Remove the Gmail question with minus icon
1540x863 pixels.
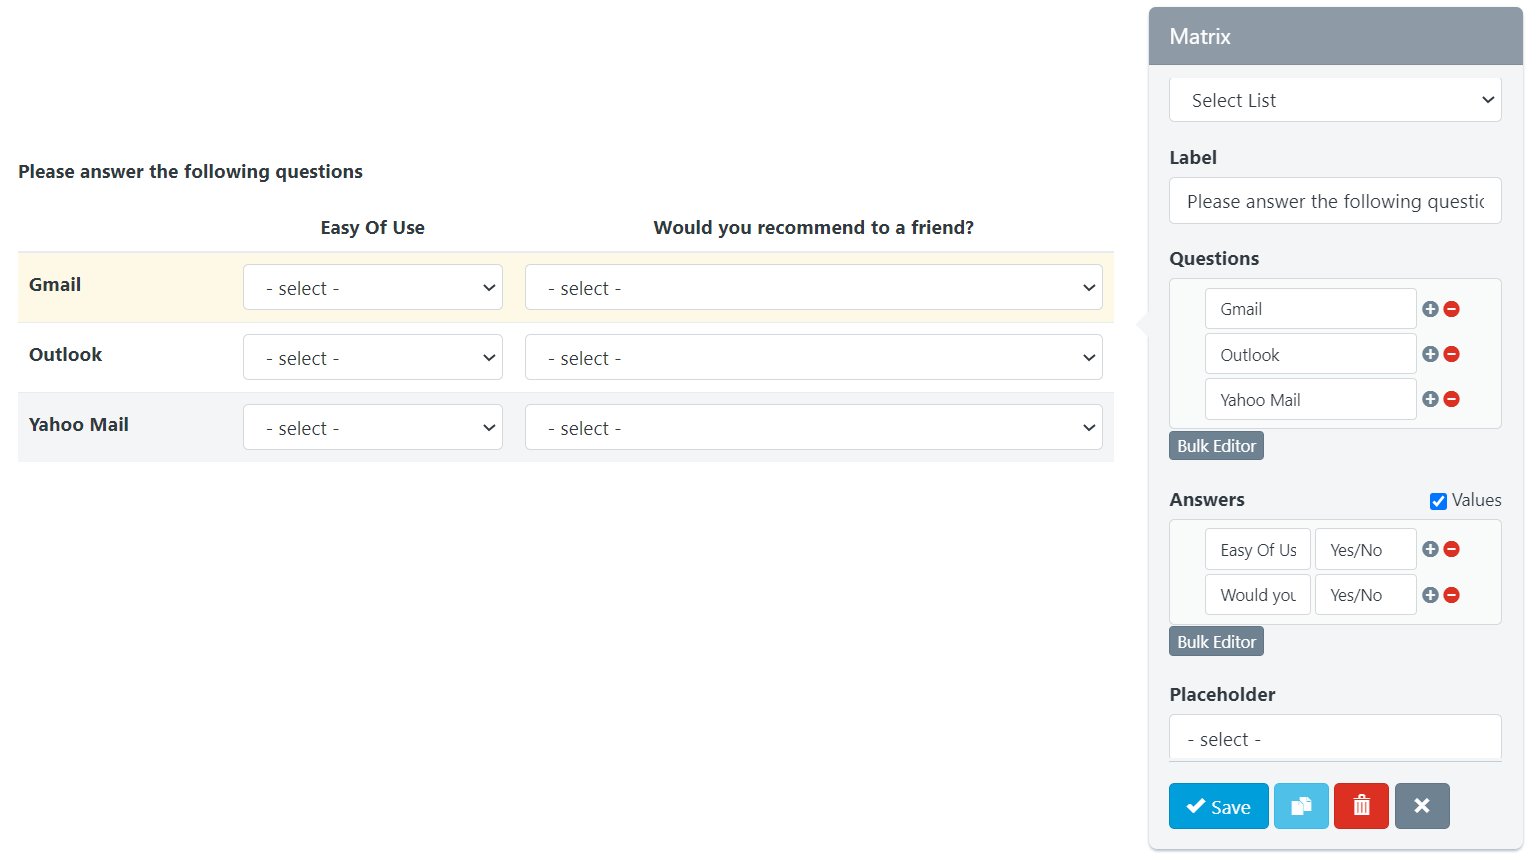tap(1452, 309)
